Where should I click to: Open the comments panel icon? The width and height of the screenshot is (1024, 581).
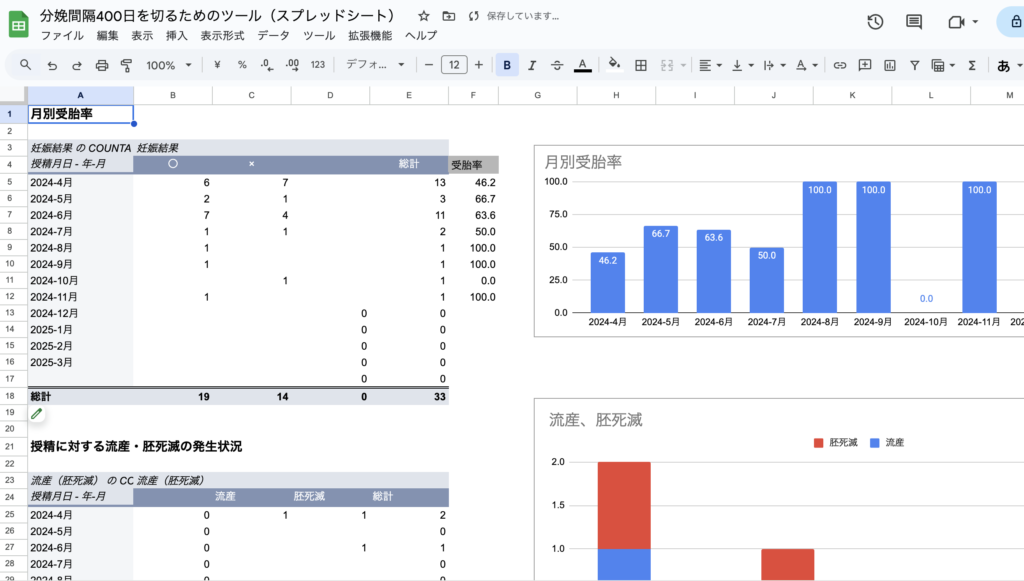(x=913, y=22)
